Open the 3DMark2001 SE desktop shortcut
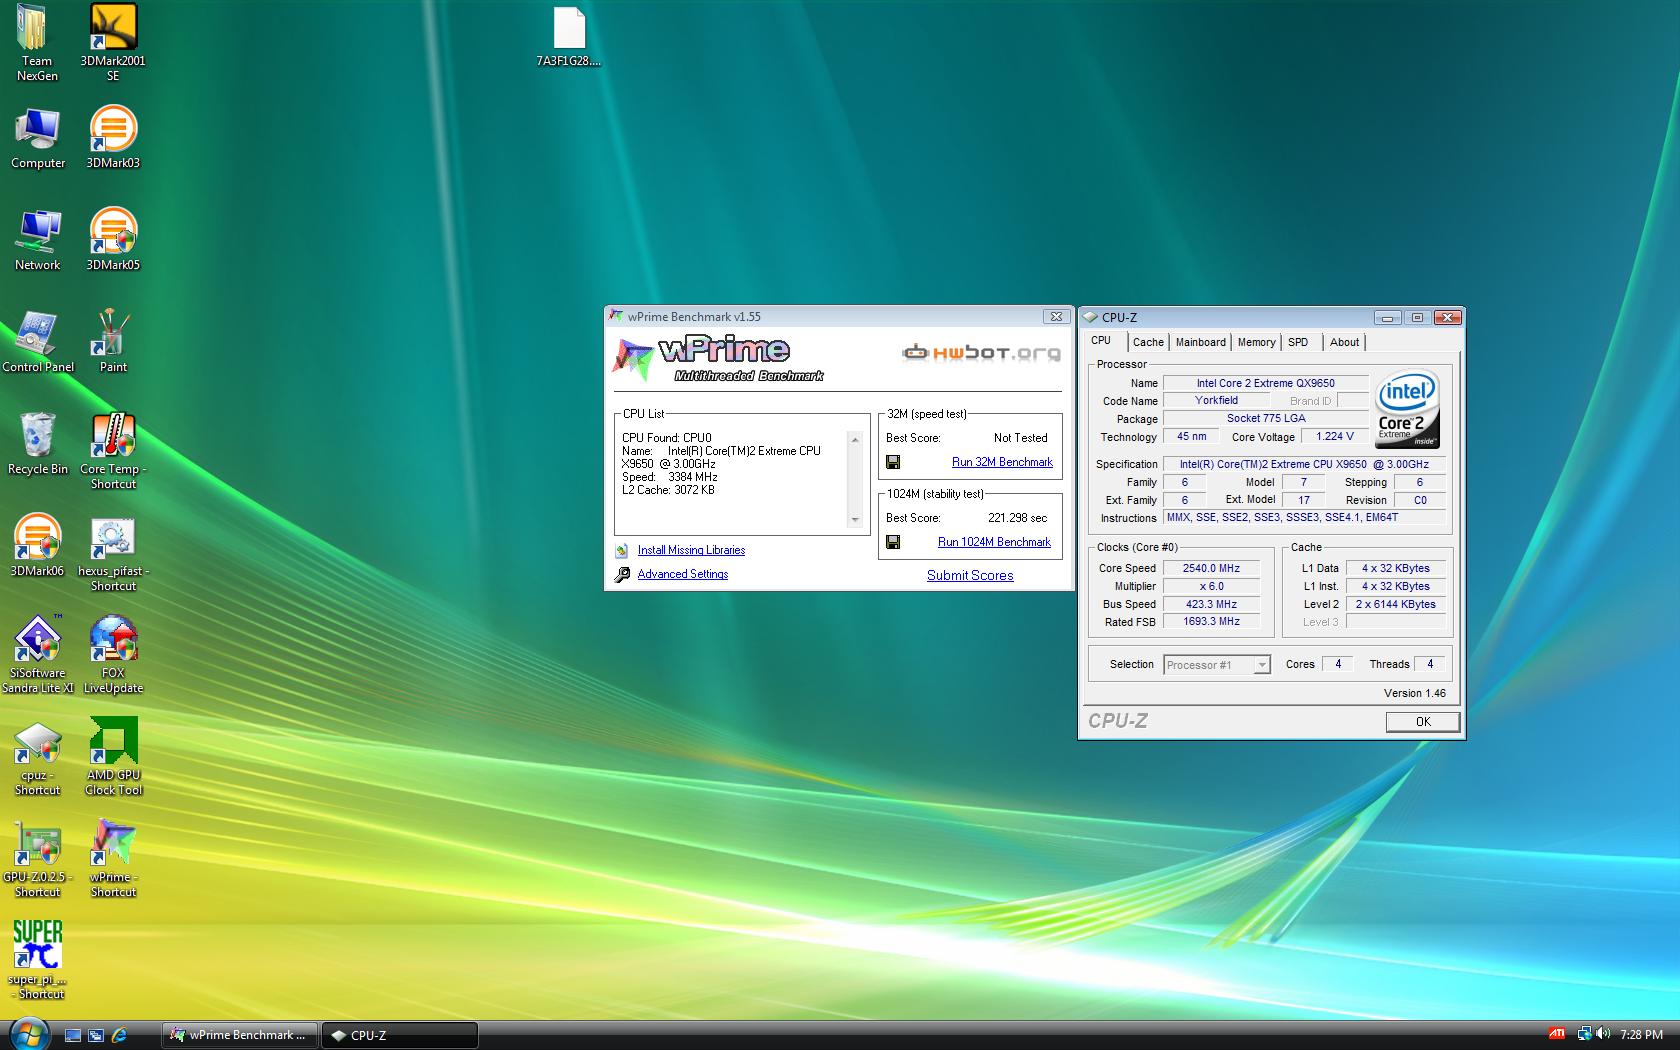Screen dimensions: 1680x1050 (113, 43)
